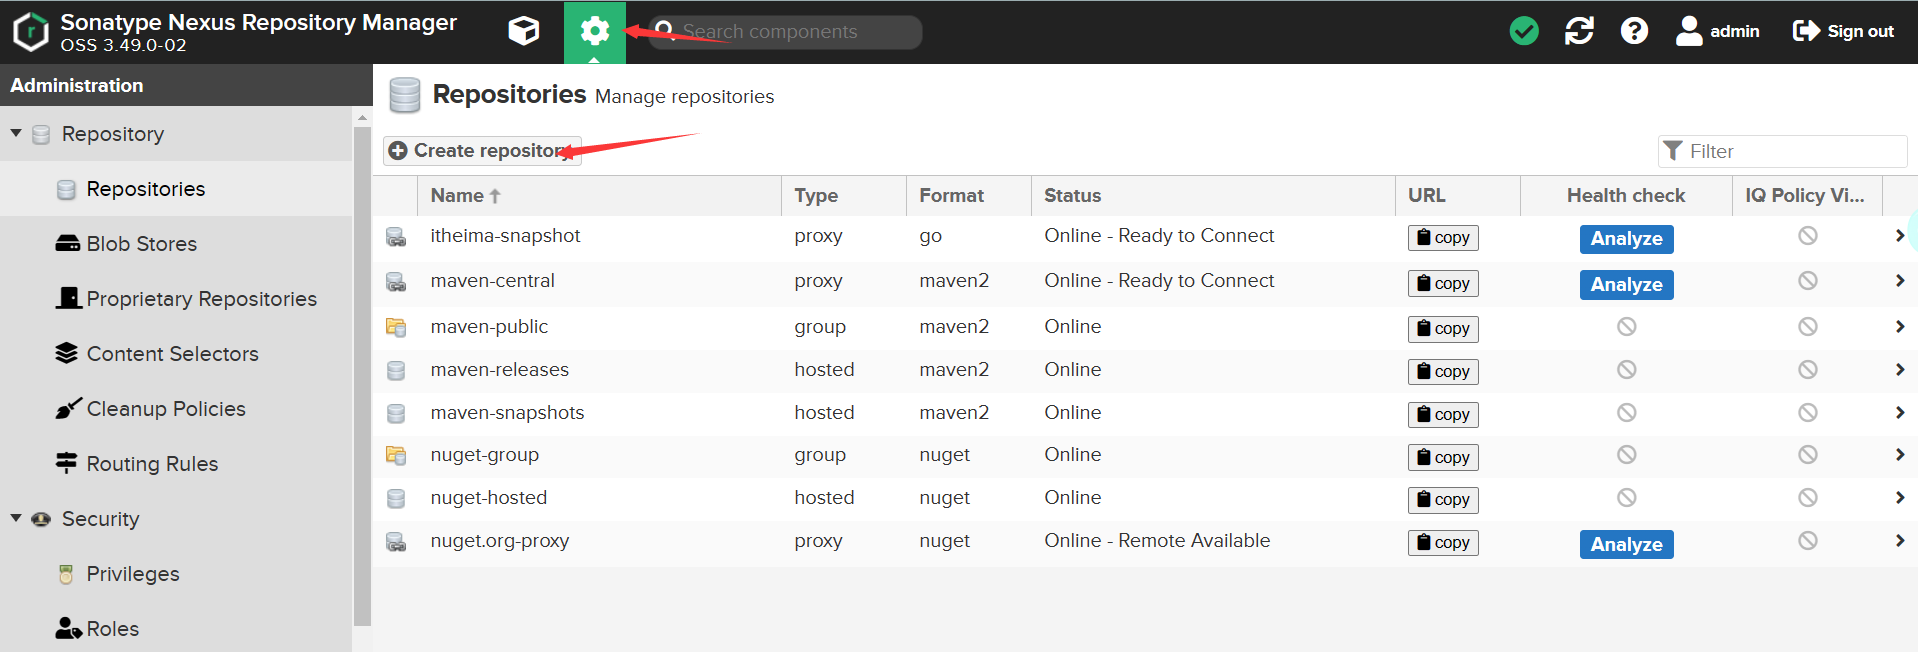This screenshot has height=652, width=1918.
Task: Click the admin user account icon
Action: tap(1689, 32)
